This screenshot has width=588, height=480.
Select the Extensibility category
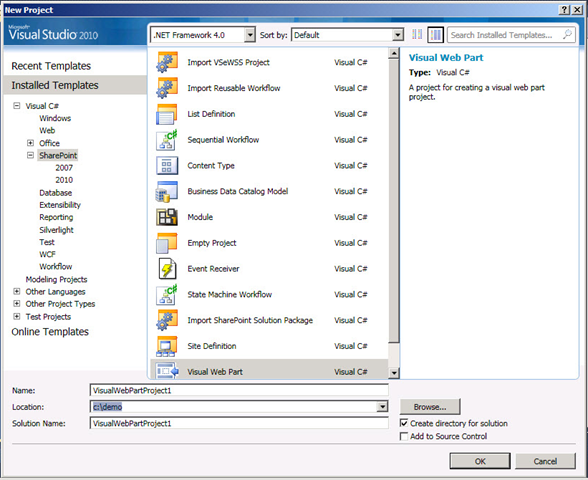coord(60,205)
